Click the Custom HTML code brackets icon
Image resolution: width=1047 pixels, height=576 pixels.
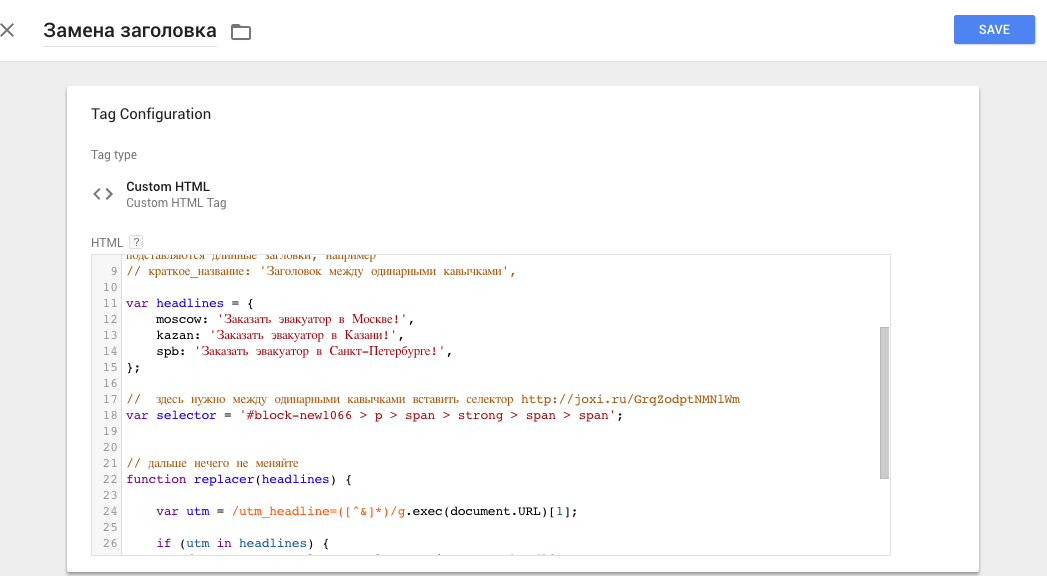pyautogui.click(x=103, y=194)
